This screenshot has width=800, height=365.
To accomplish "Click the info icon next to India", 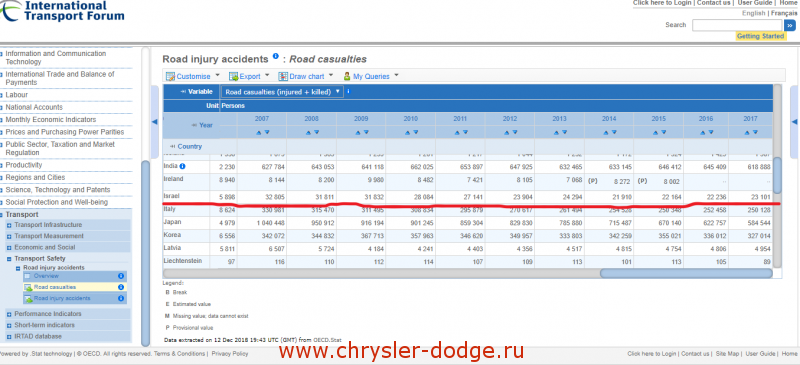I will pyautogui.click(x=182, y=166).
